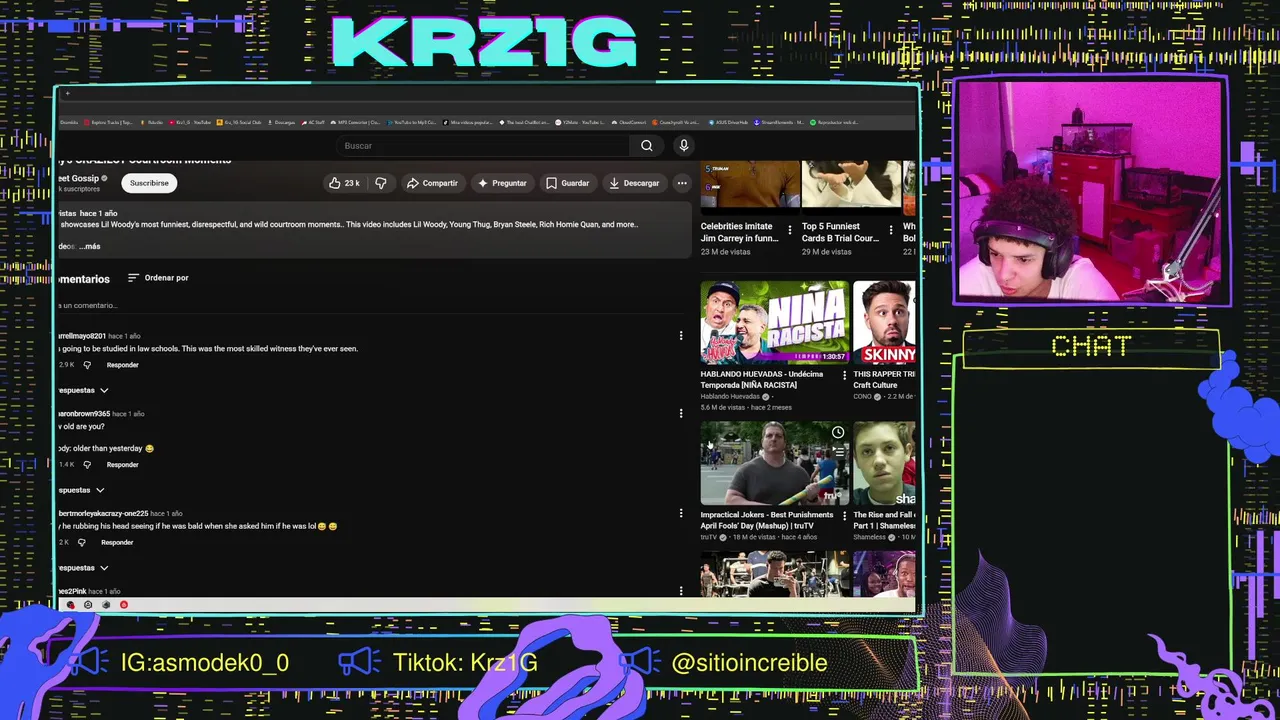Screen dimensions: 1280x720
Task: Open 'Top 5 Funniest Cards B Trial' title
Action: [840, 232]
